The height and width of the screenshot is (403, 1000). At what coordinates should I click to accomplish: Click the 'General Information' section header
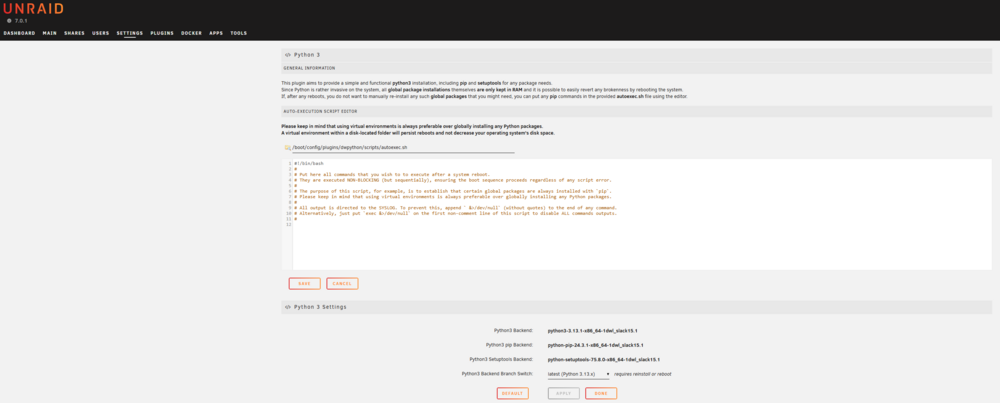coord(309,68)
